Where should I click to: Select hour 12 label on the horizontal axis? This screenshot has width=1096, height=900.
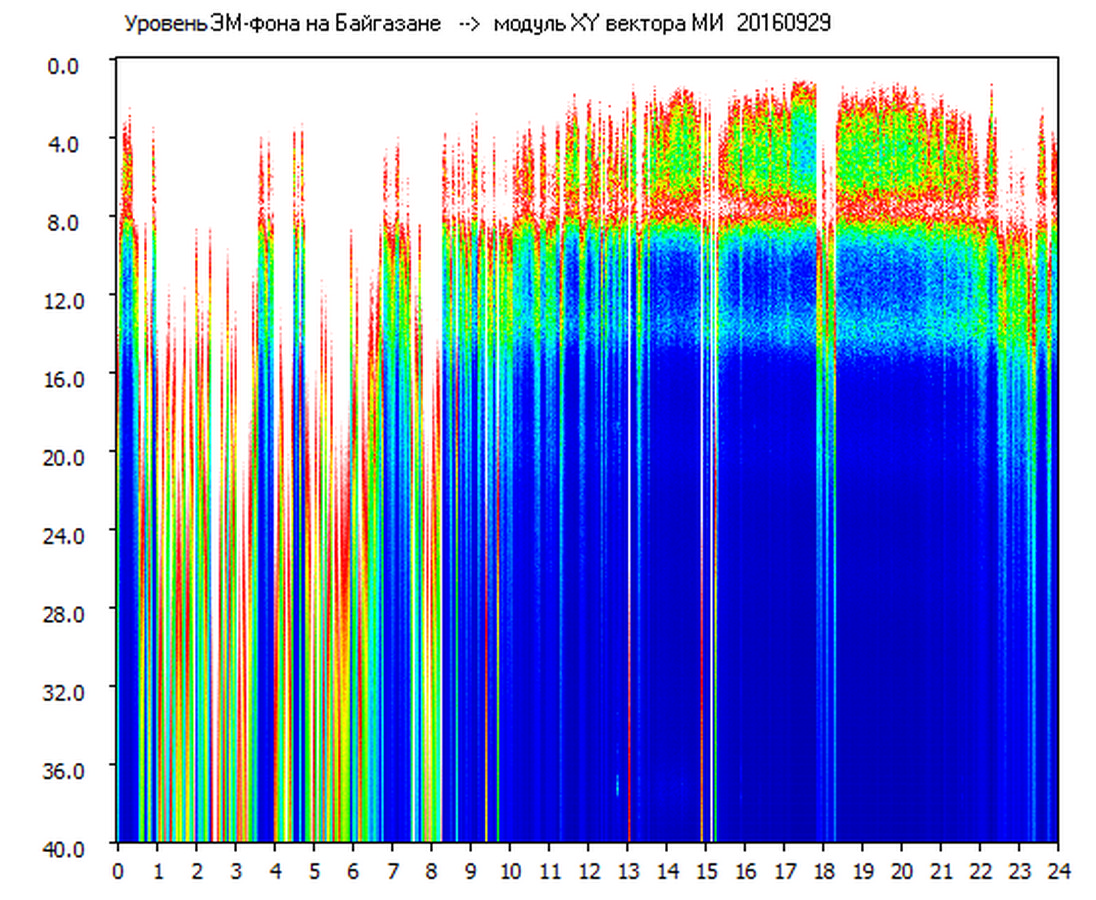tap(588, 870)
